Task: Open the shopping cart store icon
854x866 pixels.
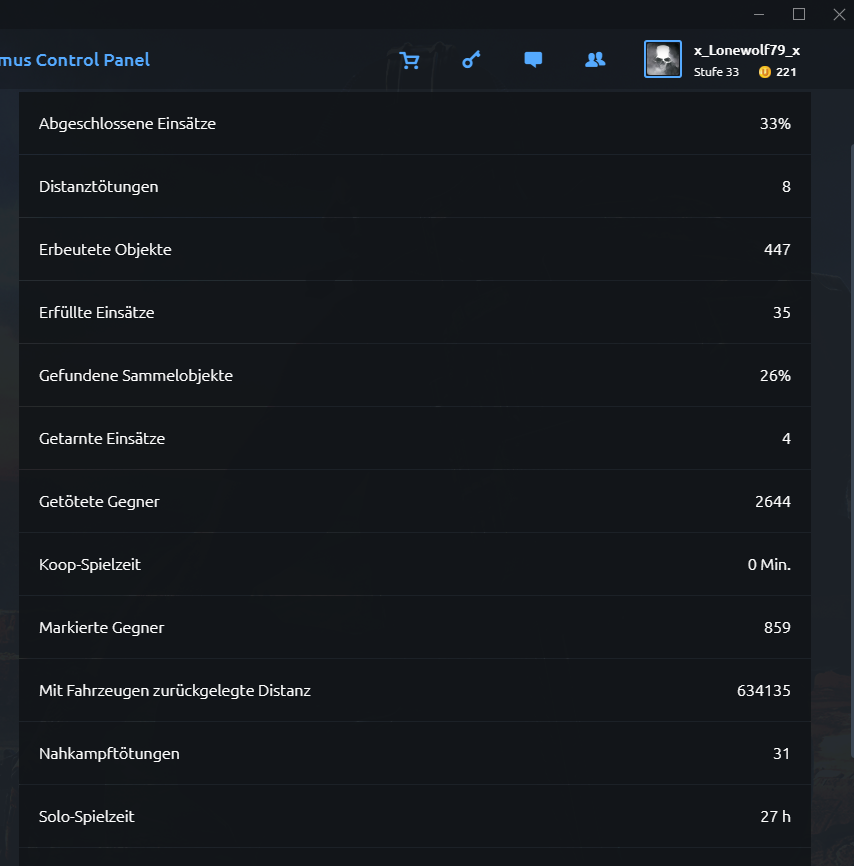Action: (x=409, y=60)
